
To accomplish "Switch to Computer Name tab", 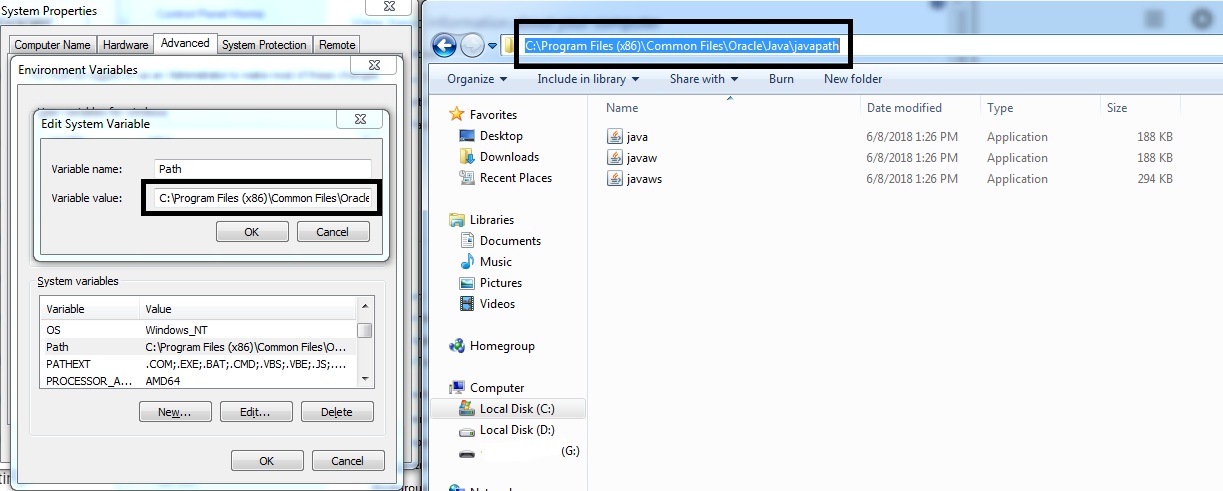I will pos(52,45).
